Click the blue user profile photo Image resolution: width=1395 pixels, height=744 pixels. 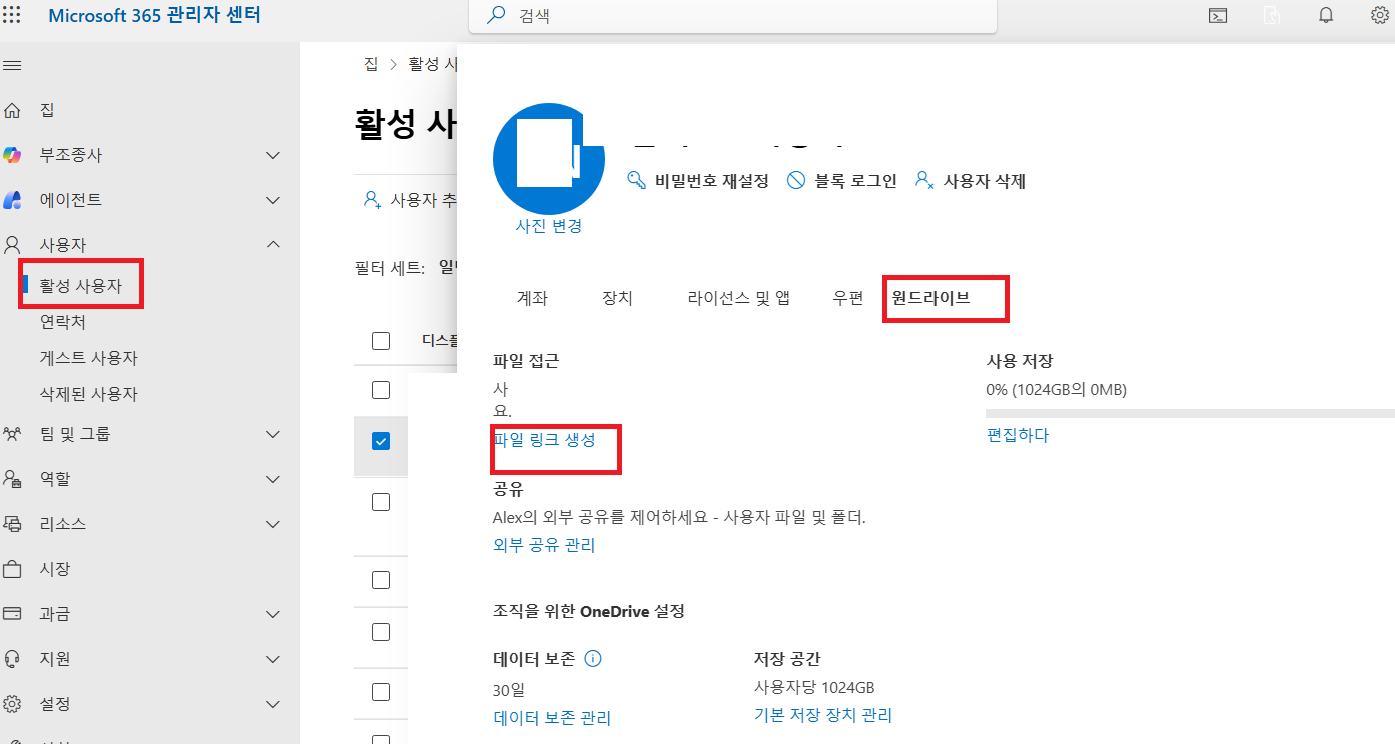point(549,158)
